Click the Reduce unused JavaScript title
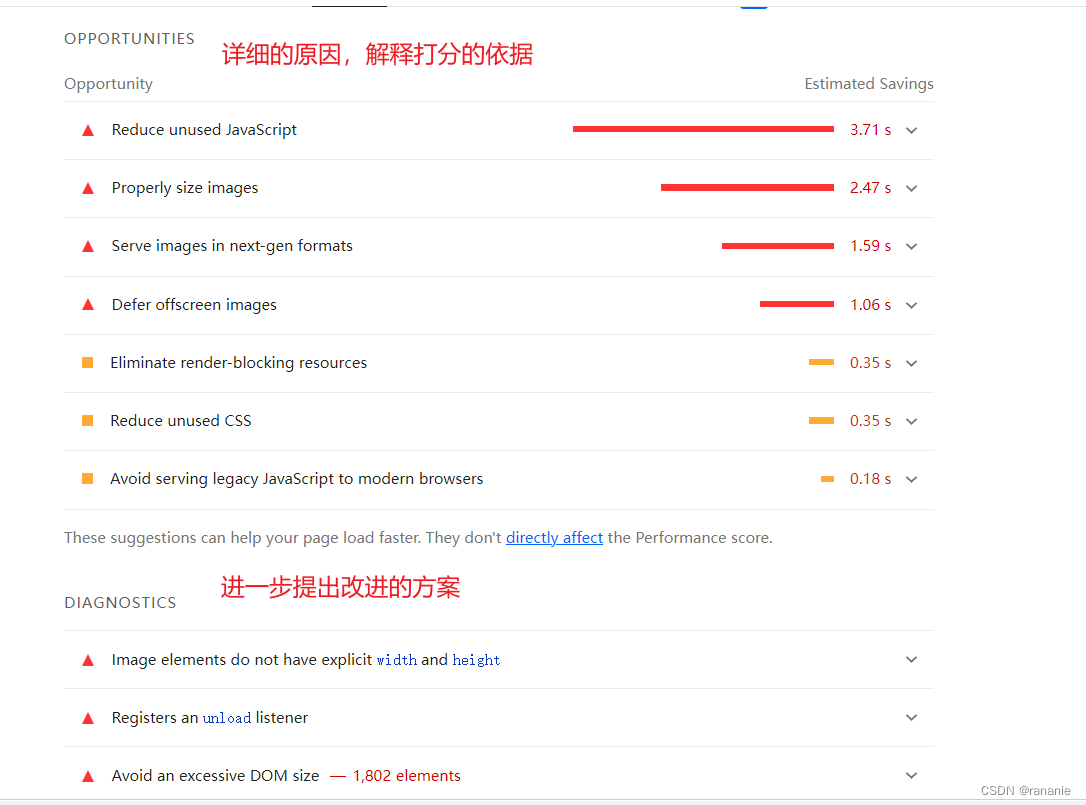The width and height of the screenshot is (1086, 805). click(x=204, y=130)
